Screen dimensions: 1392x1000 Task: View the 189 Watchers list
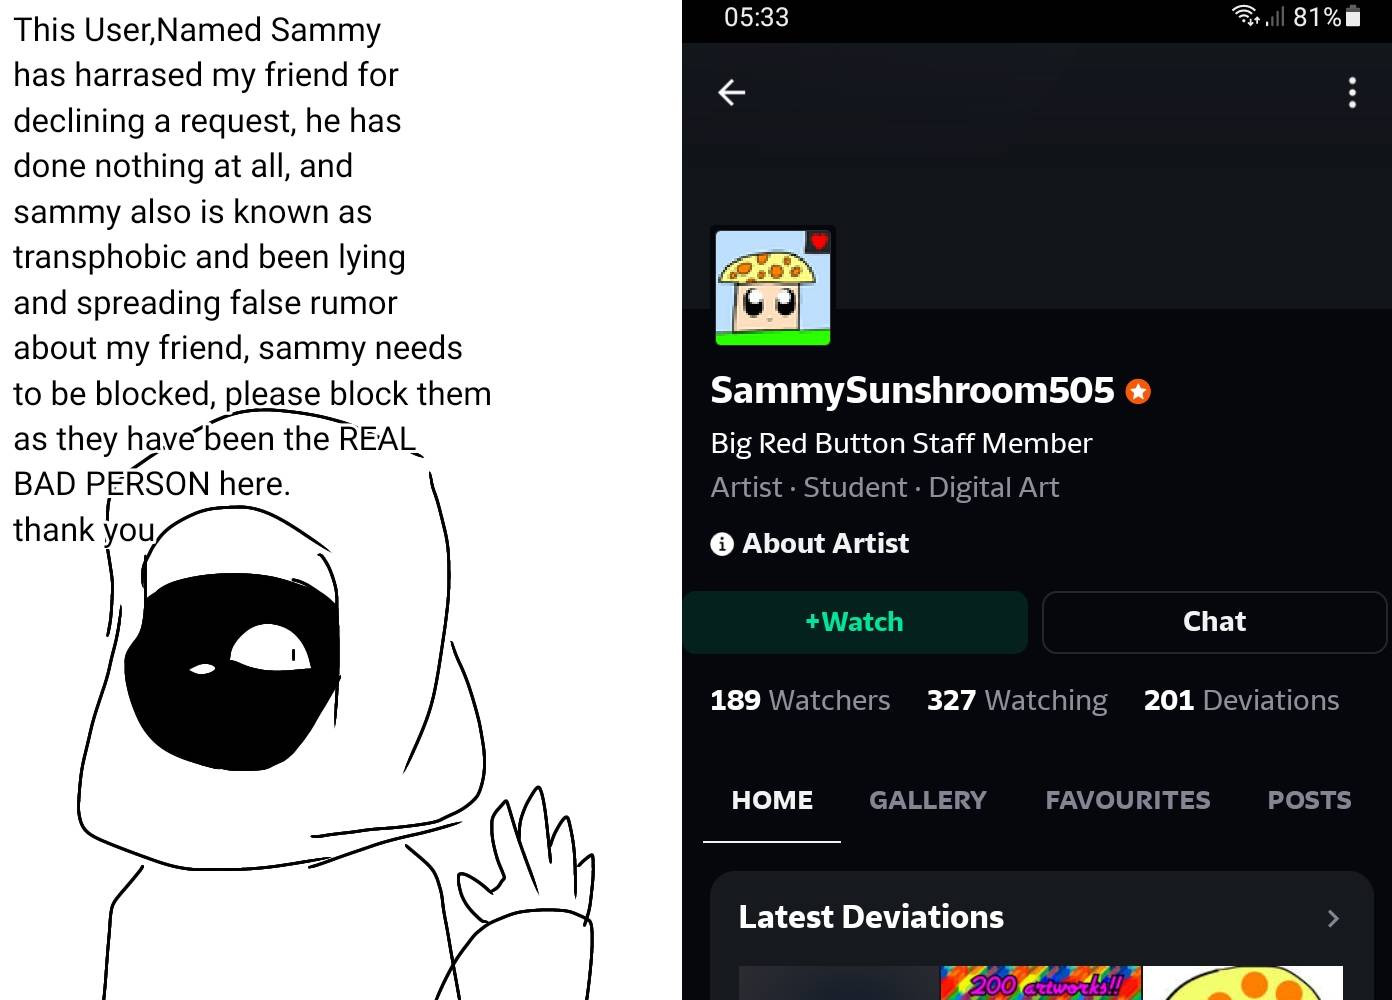pyautogui.click(x=800, y=700)
